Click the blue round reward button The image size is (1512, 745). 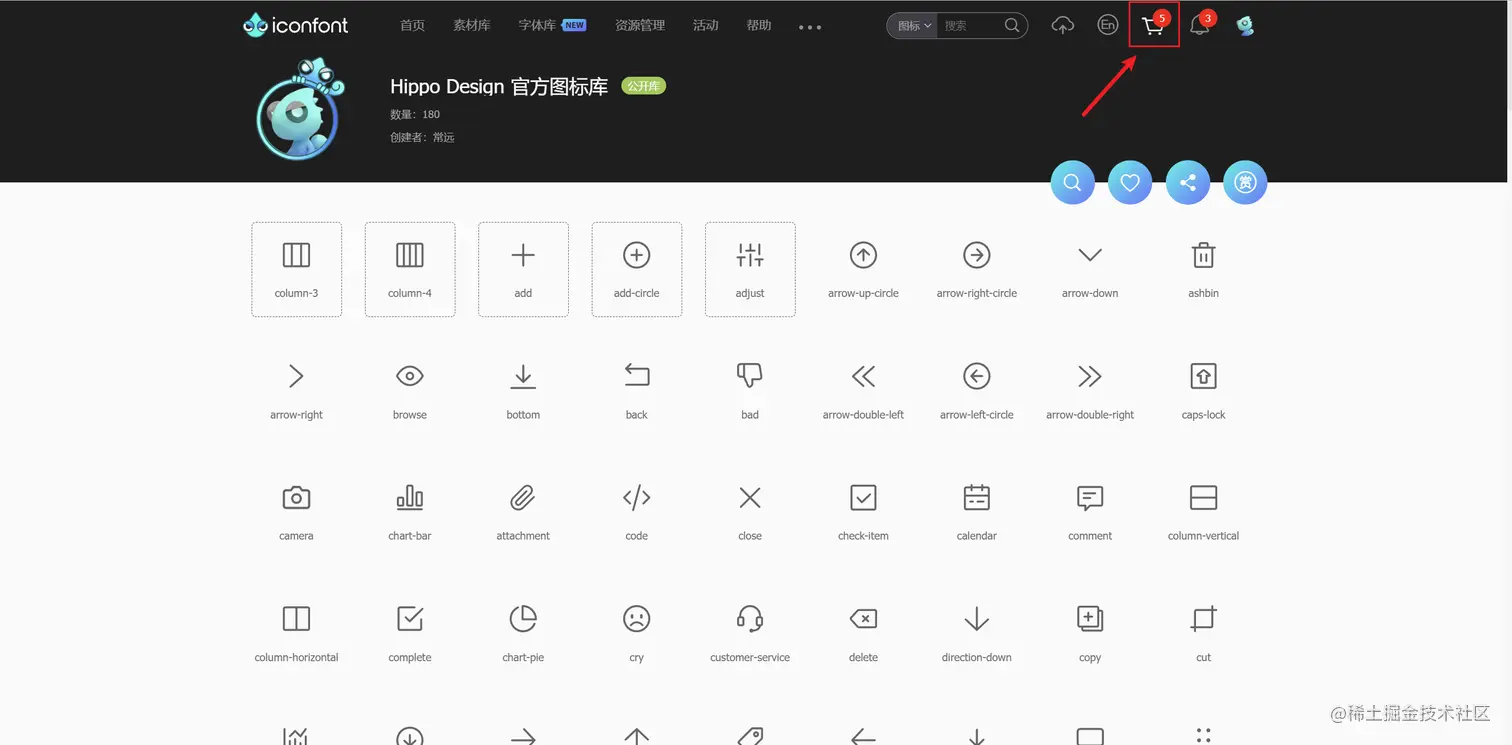[x=1245, y=183]
